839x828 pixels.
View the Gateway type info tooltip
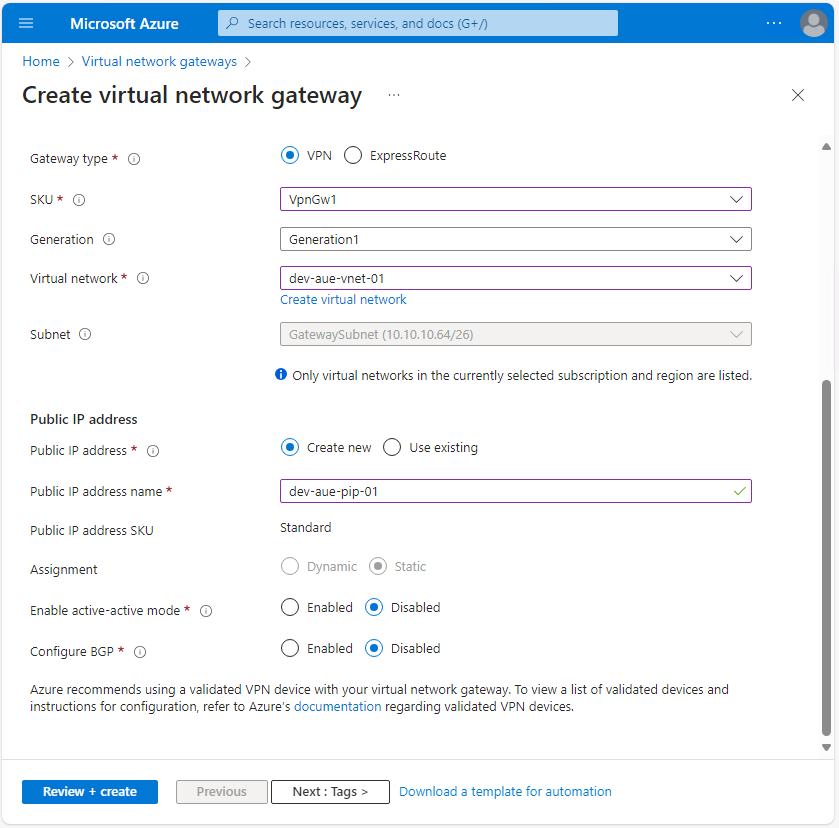click(x=135, y=158)
